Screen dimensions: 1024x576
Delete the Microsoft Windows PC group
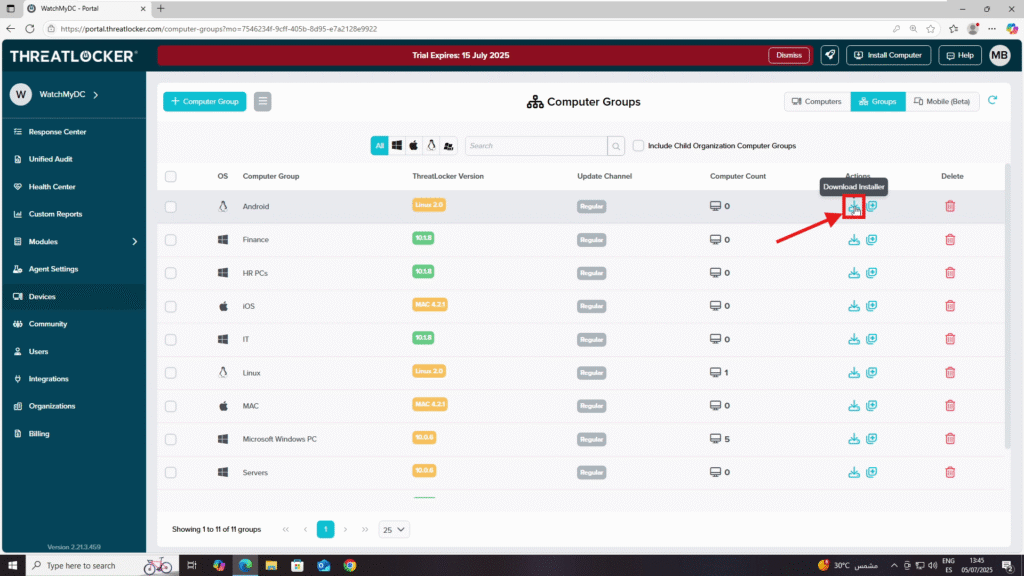click(x=950, y=439)
